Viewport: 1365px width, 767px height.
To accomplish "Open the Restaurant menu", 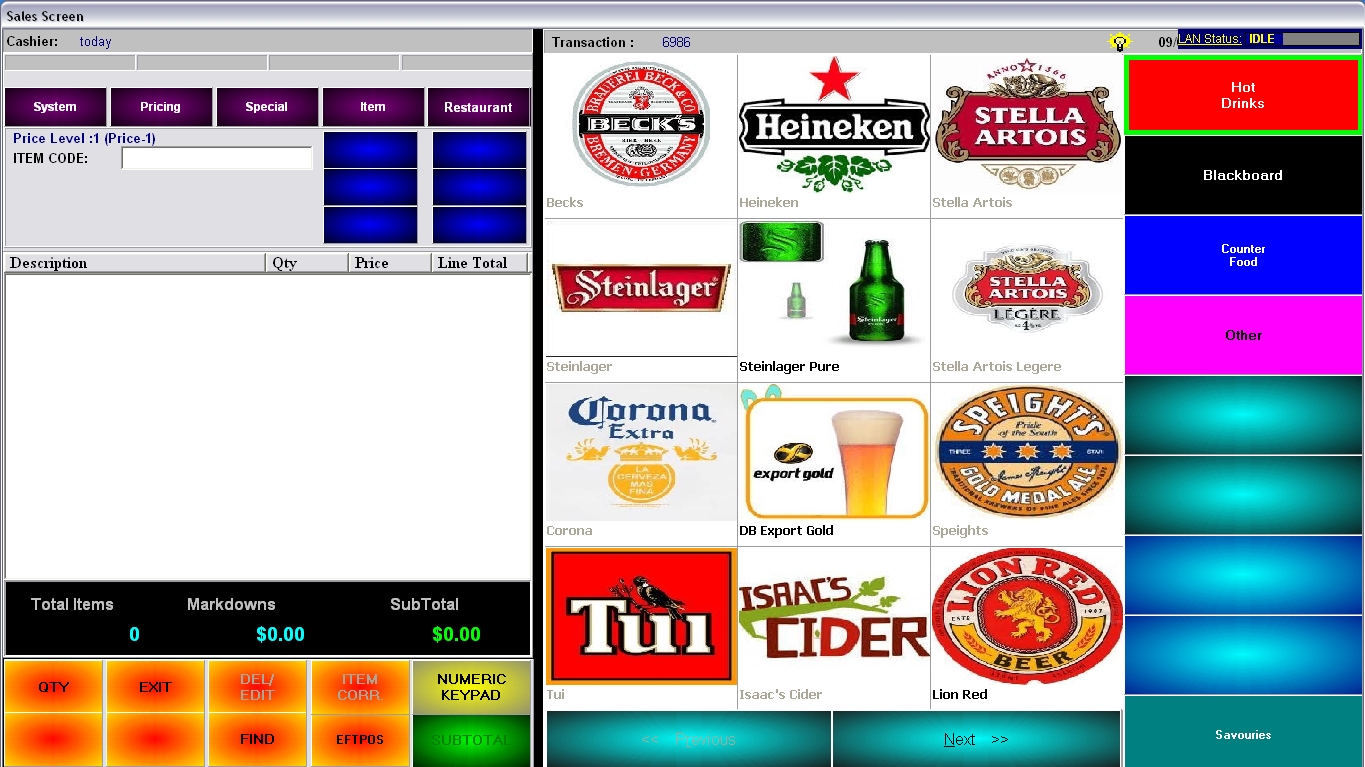I will [479, 107].
